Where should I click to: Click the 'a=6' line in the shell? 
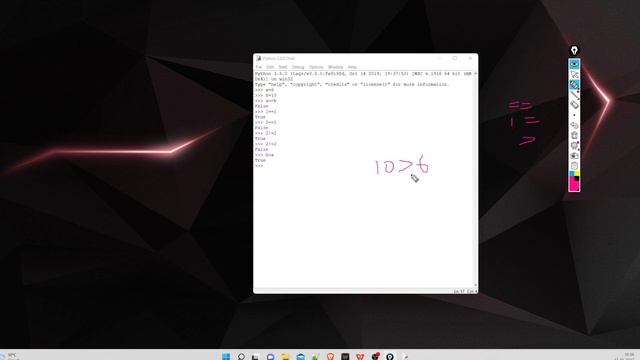[x=264, y=90]
